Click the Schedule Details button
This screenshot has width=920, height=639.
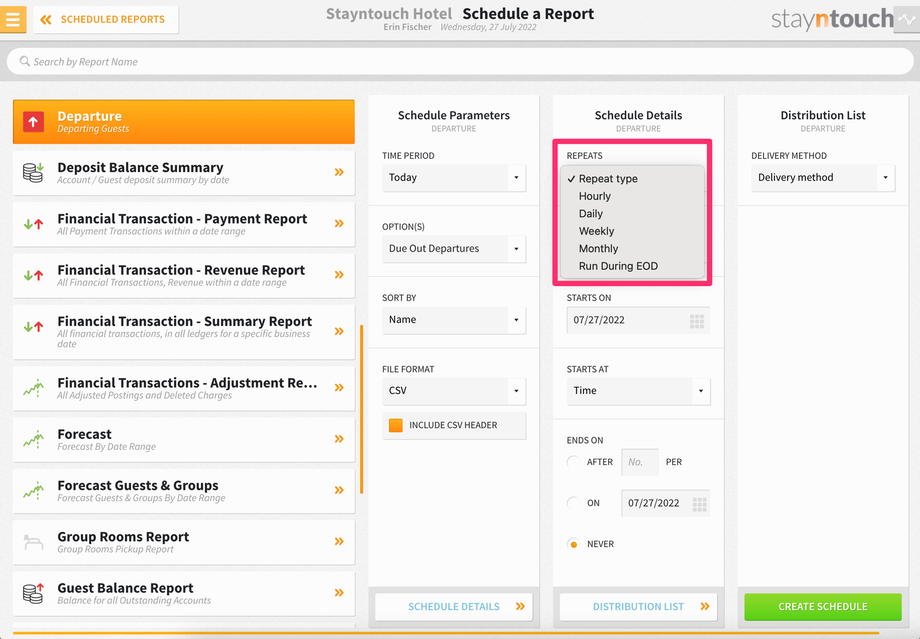tap(454, 607)
